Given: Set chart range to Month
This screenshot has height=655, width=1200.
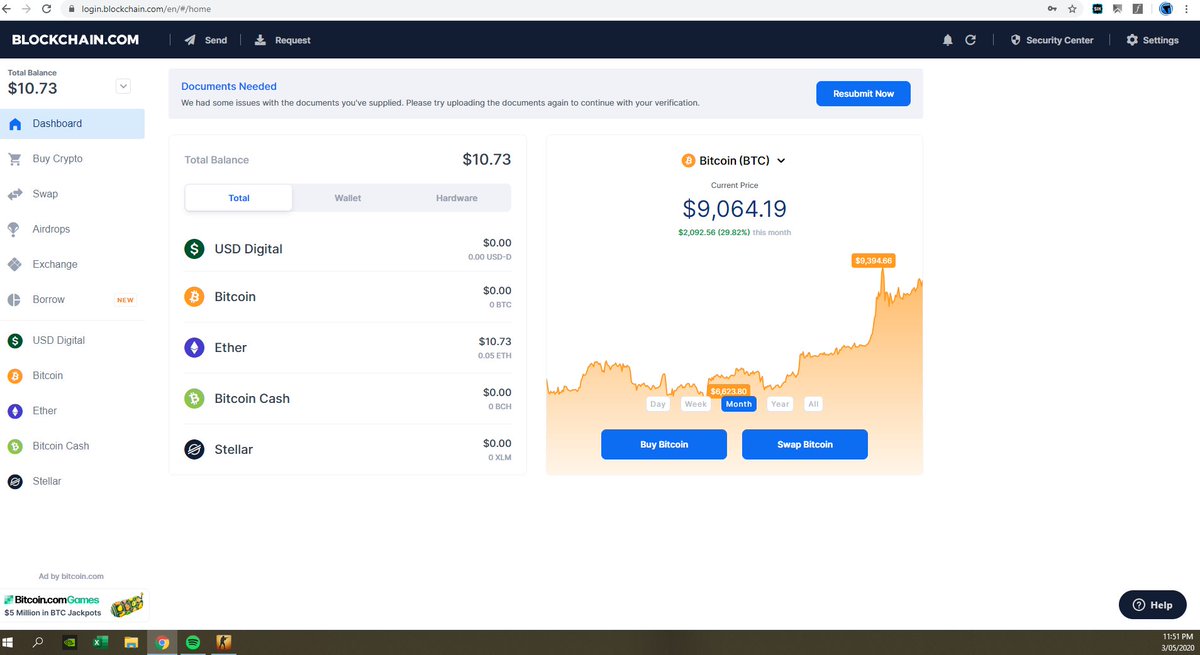Looking at the screenshot, I should (739, 404).
